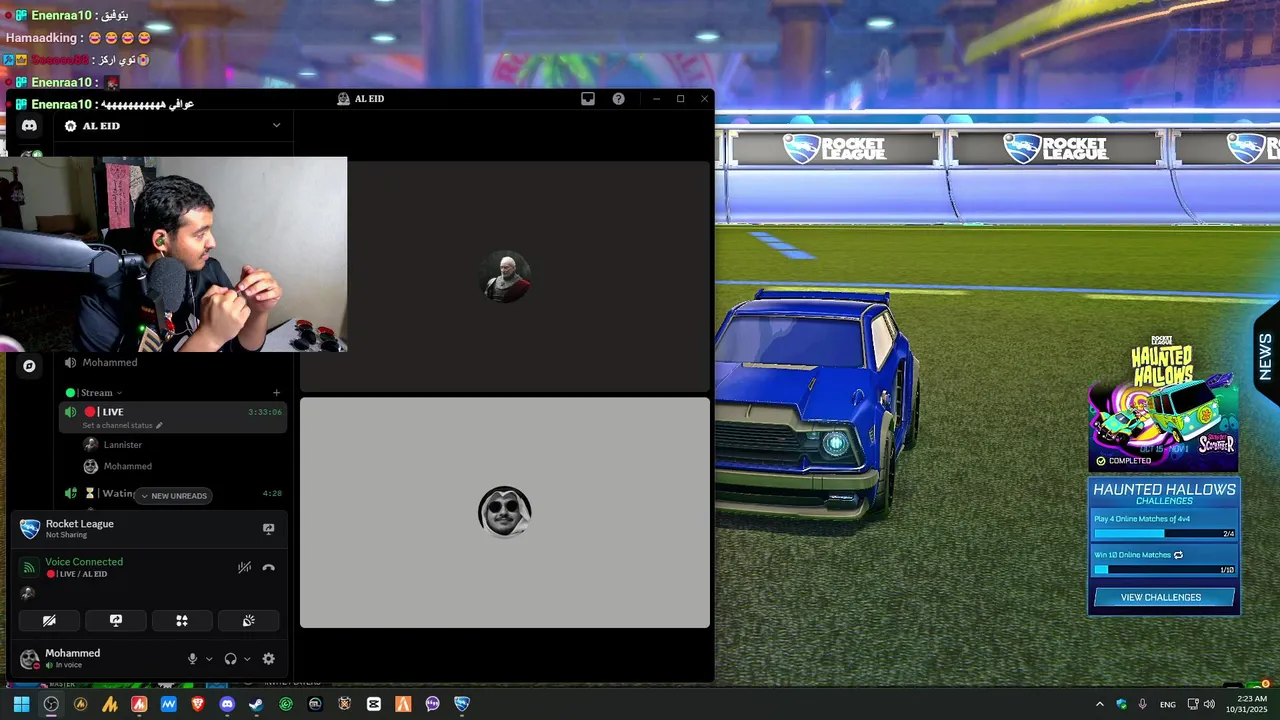
Task: Turn on camera in voice panel
Action: point(49,621)
